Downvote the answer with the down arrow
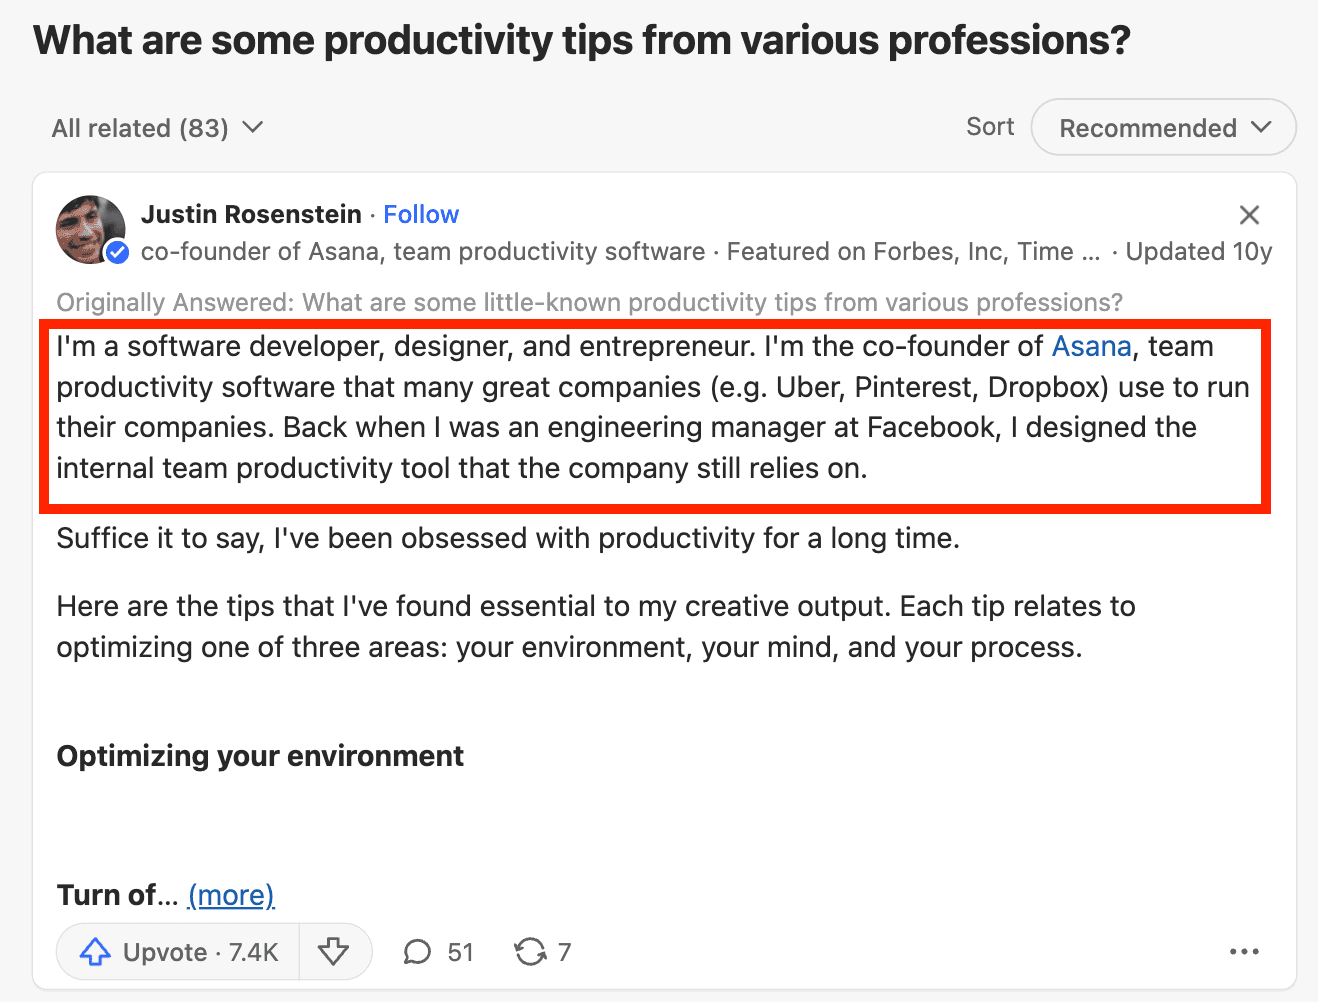 click(334, 952)
